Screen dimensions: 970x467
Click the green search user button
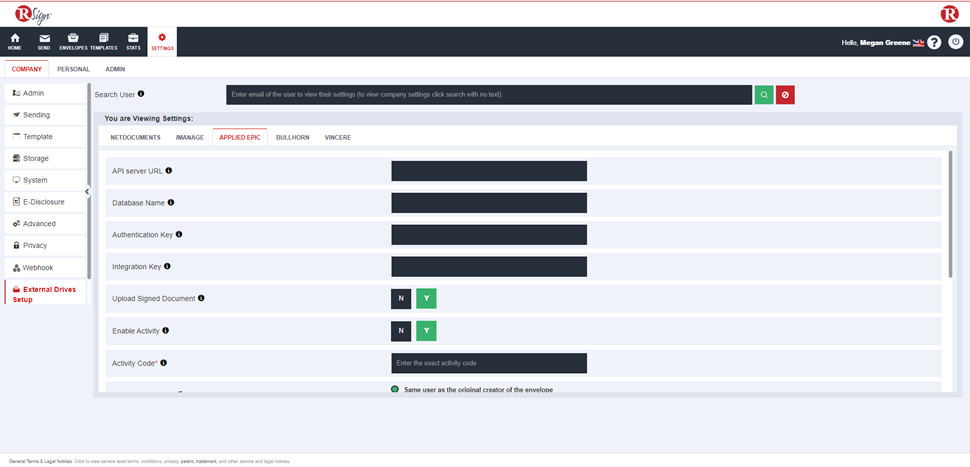764,95
